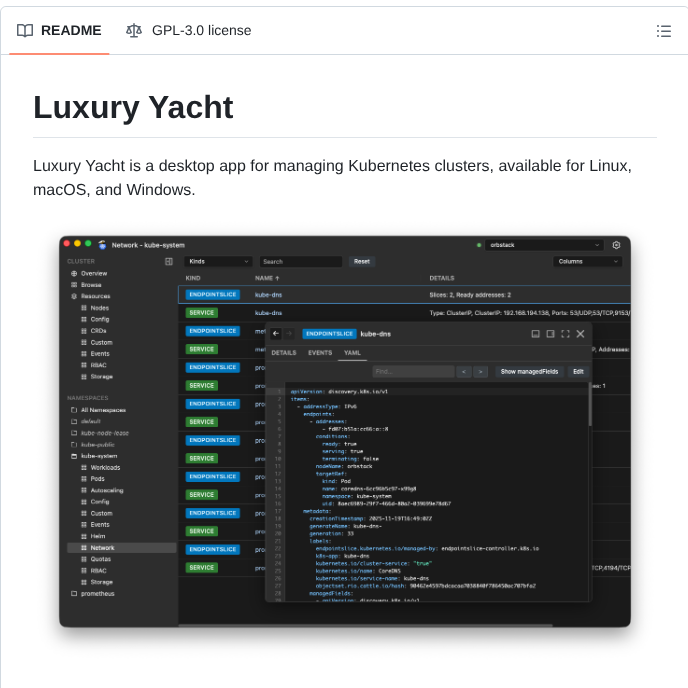Click the Browse sidebar icon
Image resolution: width=688 pixels, height=688 pixels.
pyautogui.click(x=74, y=285)
